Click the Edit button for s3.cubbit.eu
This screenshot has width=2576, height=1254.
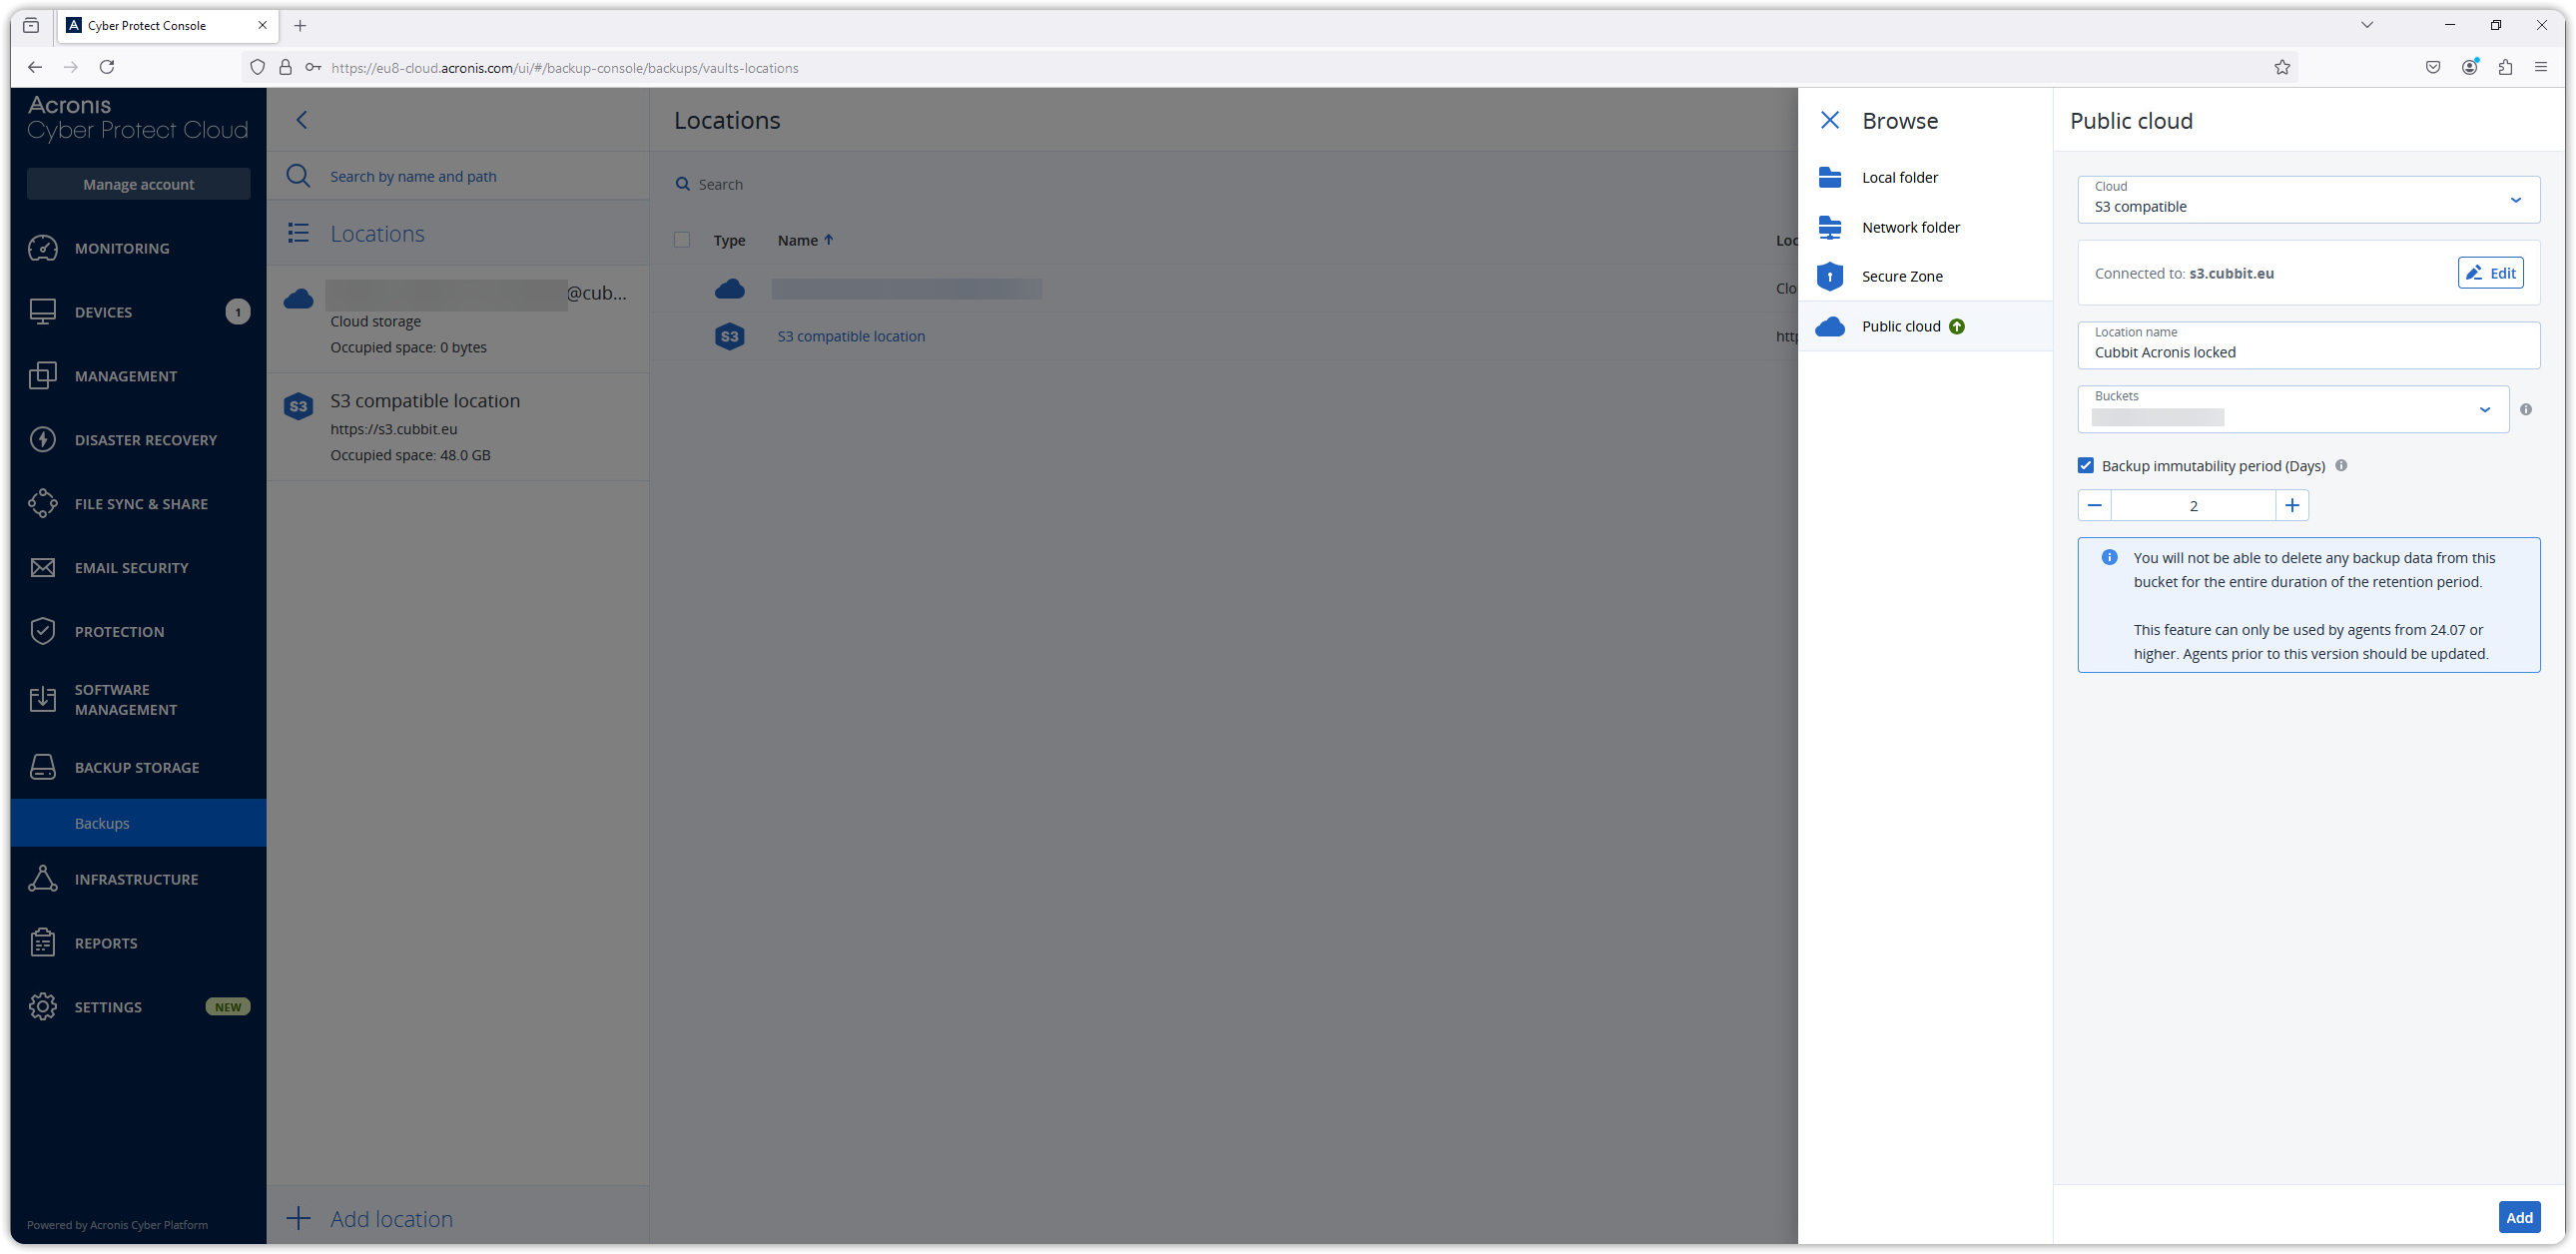(x=2490, y=273)
